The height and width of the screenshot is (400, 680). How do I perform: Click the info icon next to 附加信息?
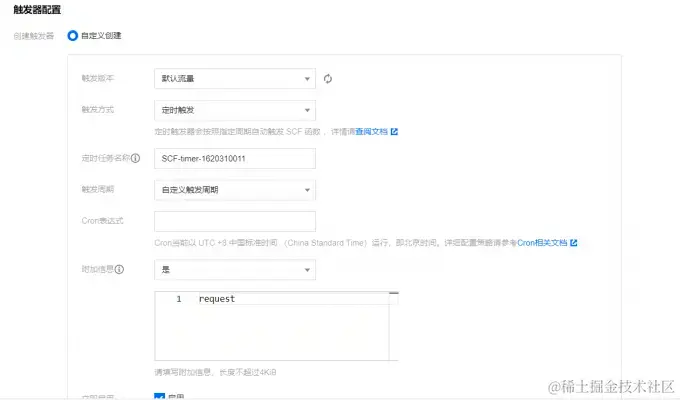click(119, 269)
